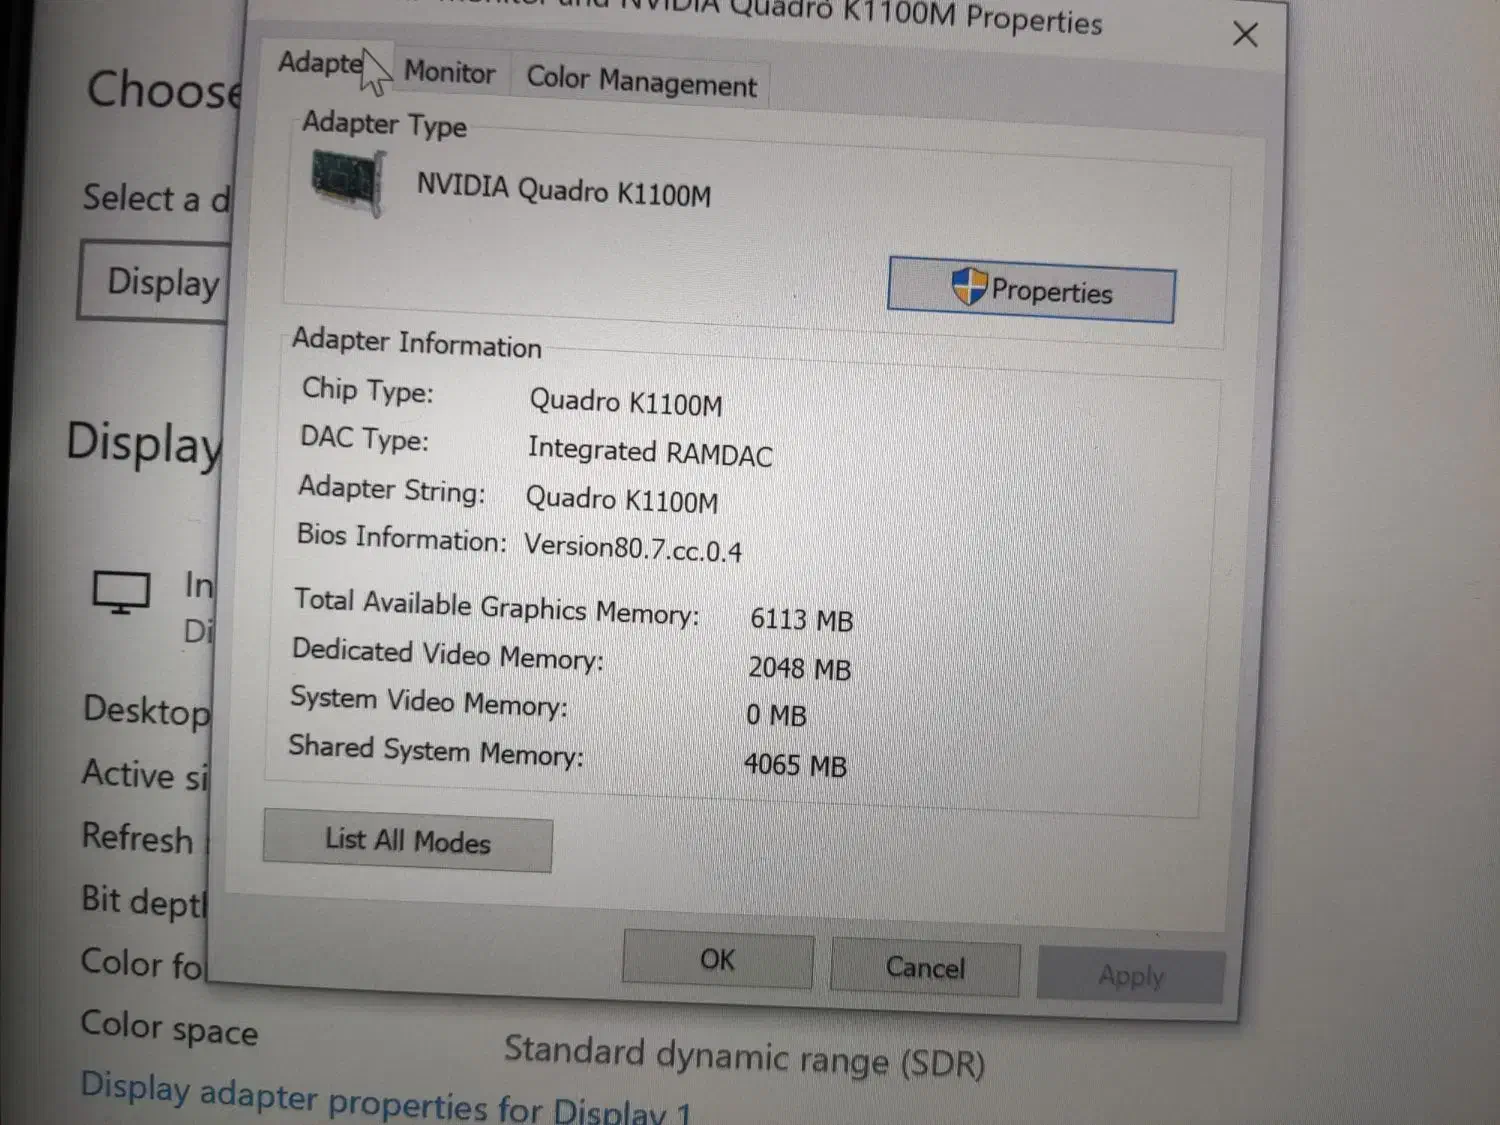Image resolution: width=1500 pixels, height=1125 pixels.
Task: Cancel the adapter properties dialog
Action: 925,967
